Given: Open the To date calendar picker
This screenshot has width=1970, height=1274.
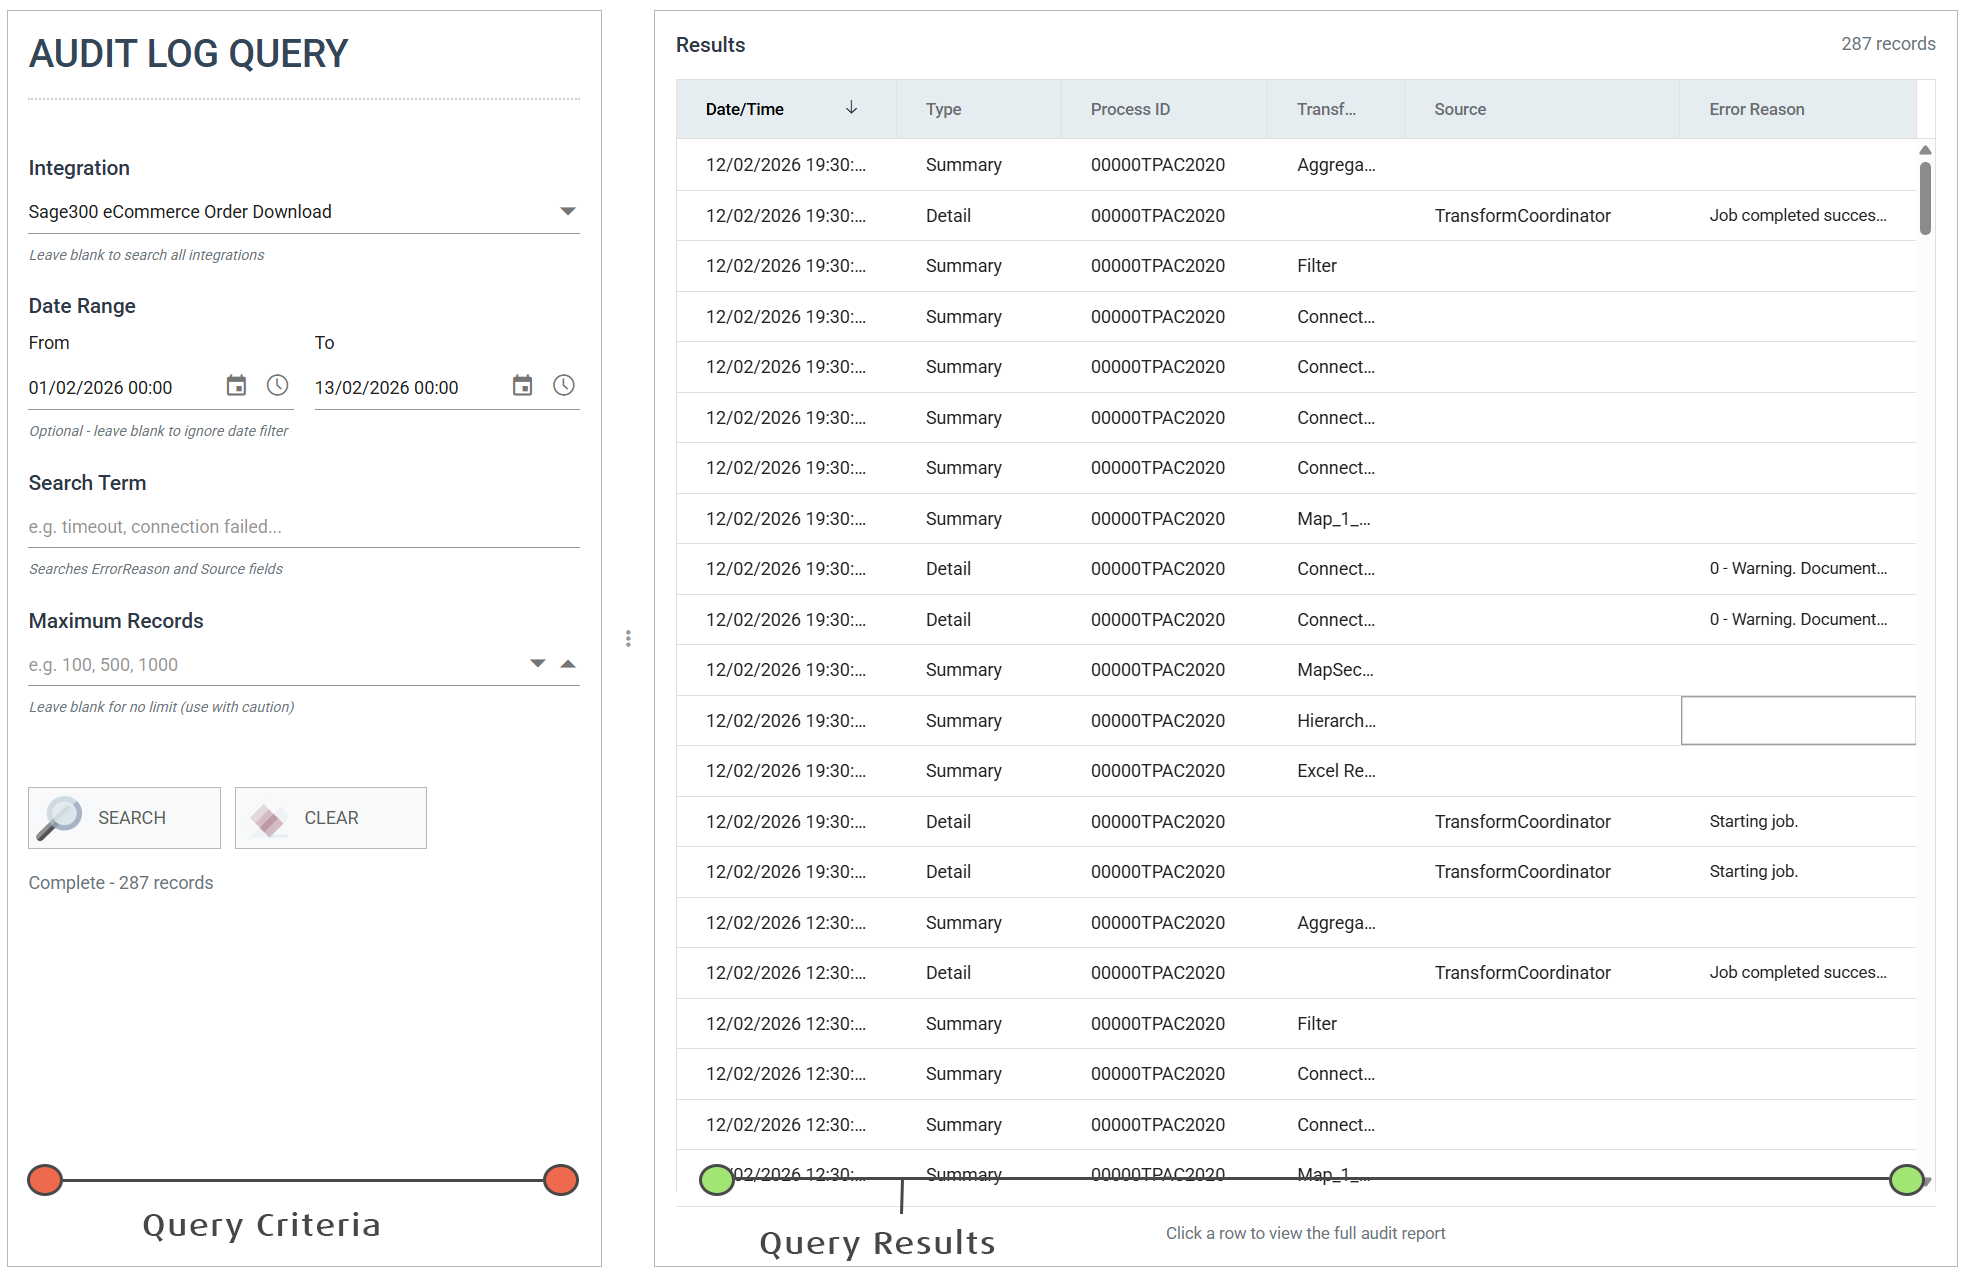Looking at the screenshot, I should click(522, 386).
